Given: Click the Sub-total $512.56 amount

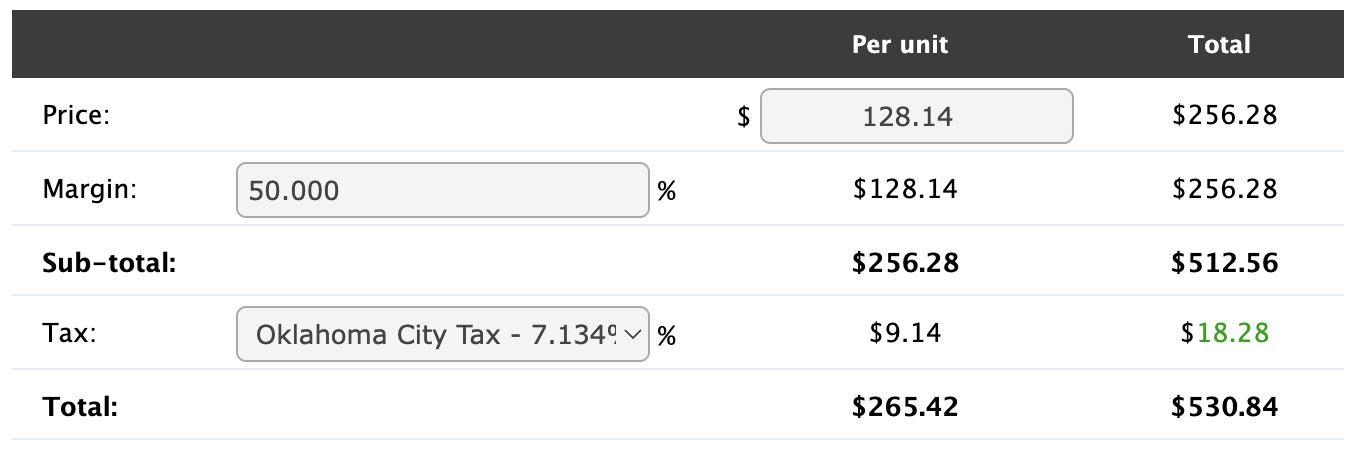Looking at the screenshot, I should 1225,262.
